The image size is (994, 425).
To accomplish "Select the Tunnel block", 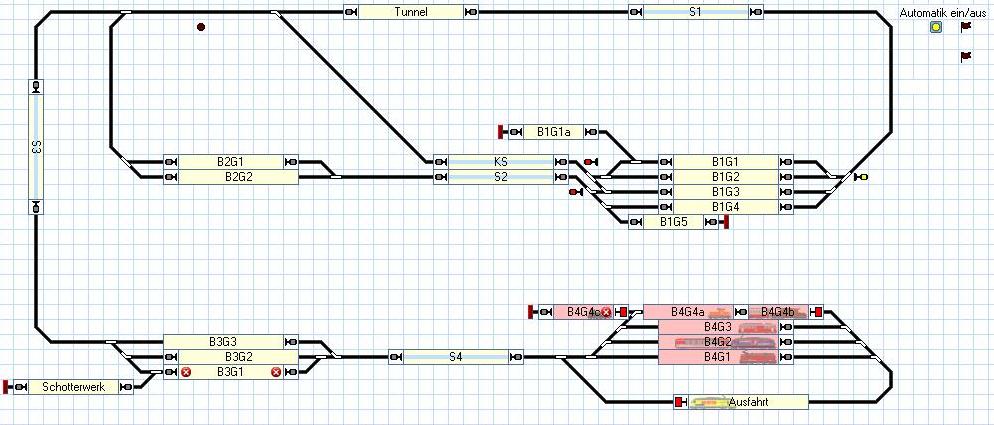I will (411, 12).
